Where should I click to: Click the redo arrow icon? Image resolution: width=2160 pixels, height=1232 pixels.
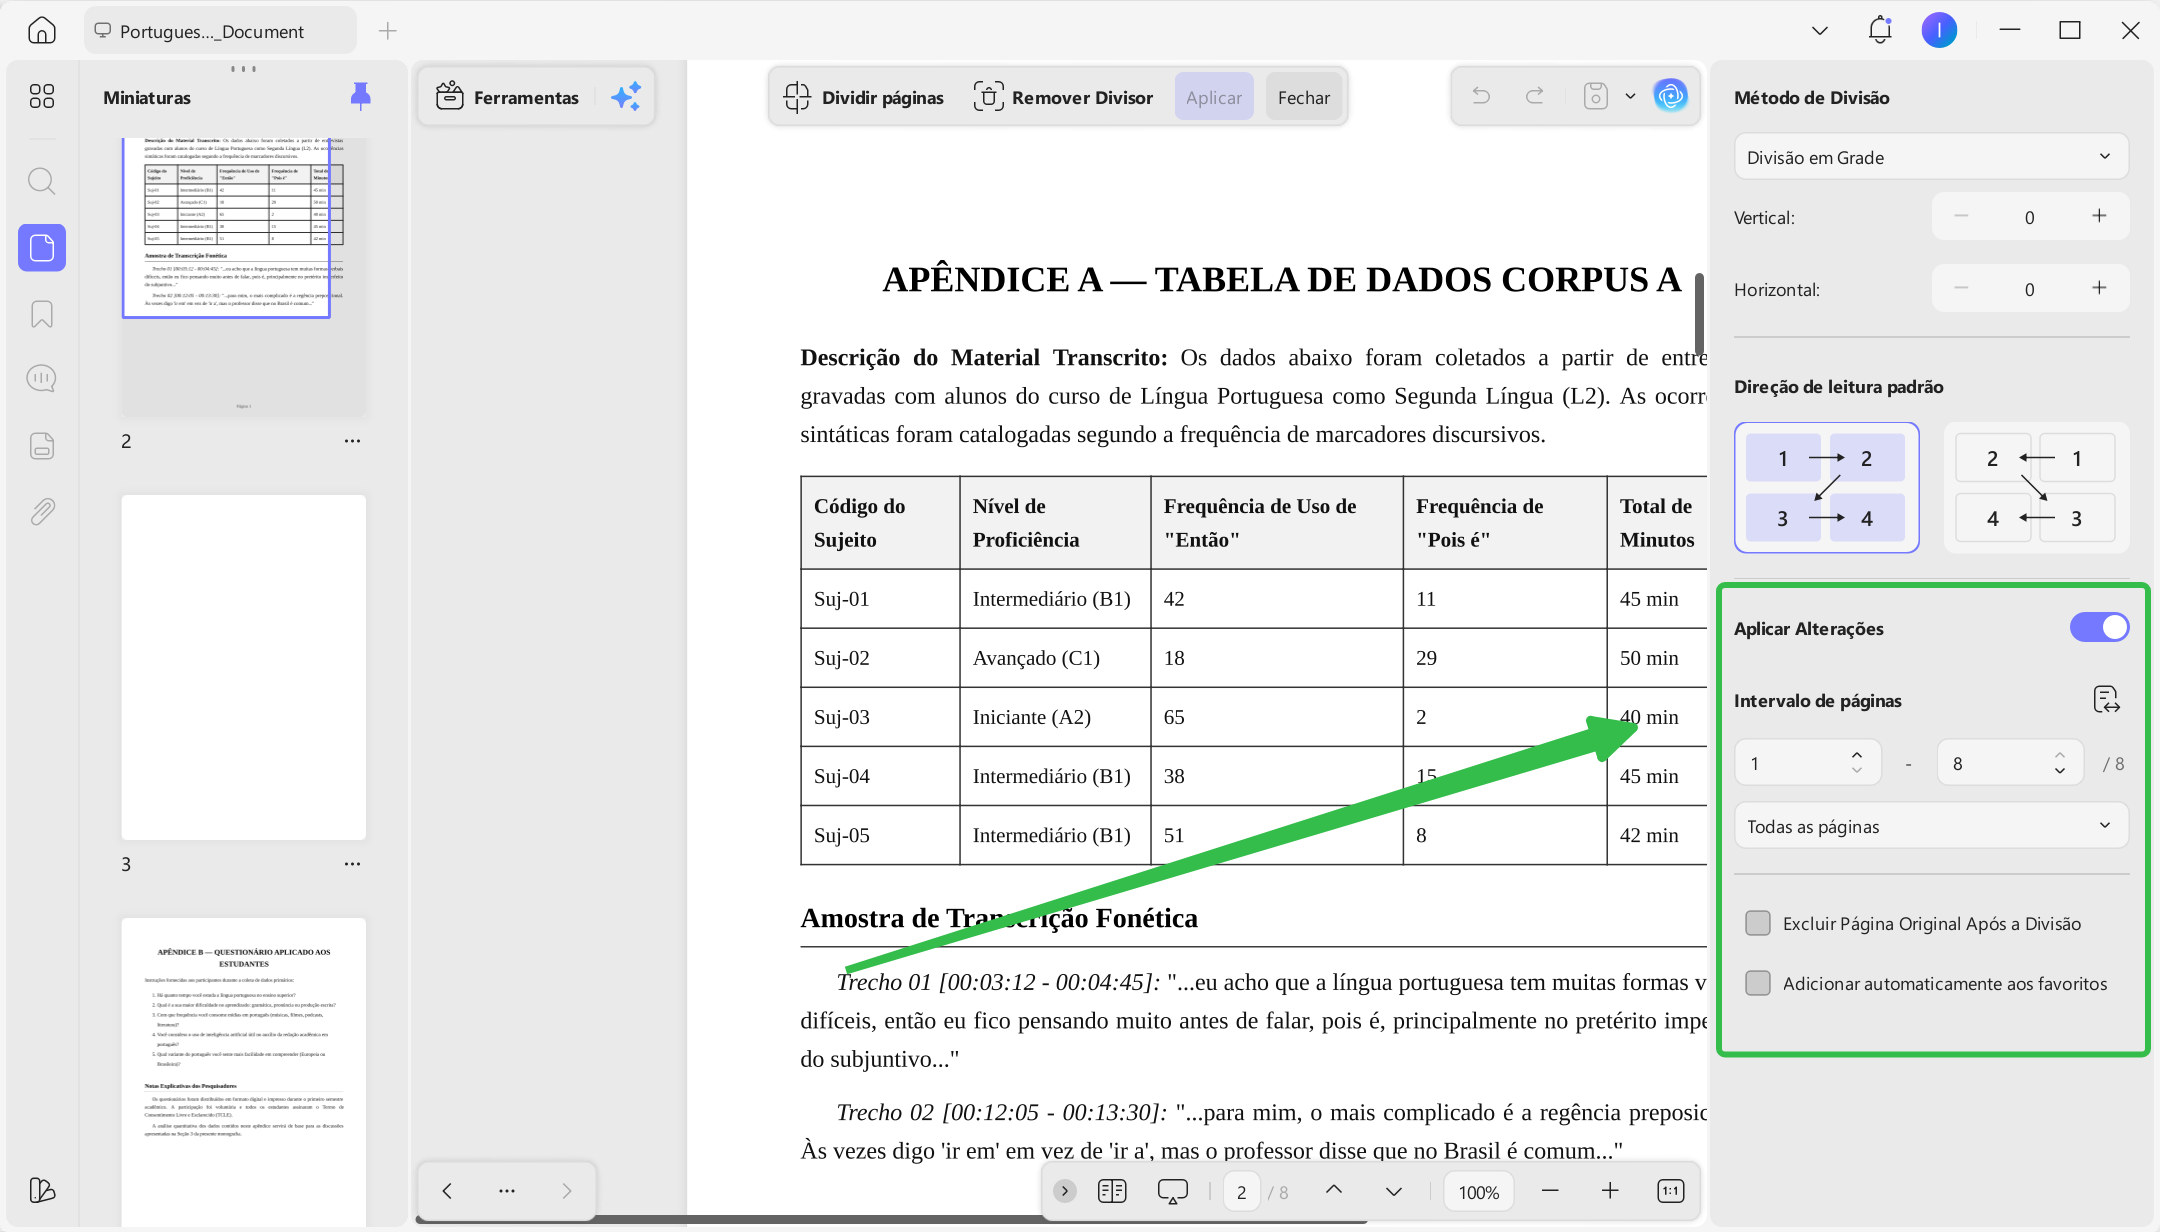click(x=1534, y=96)
